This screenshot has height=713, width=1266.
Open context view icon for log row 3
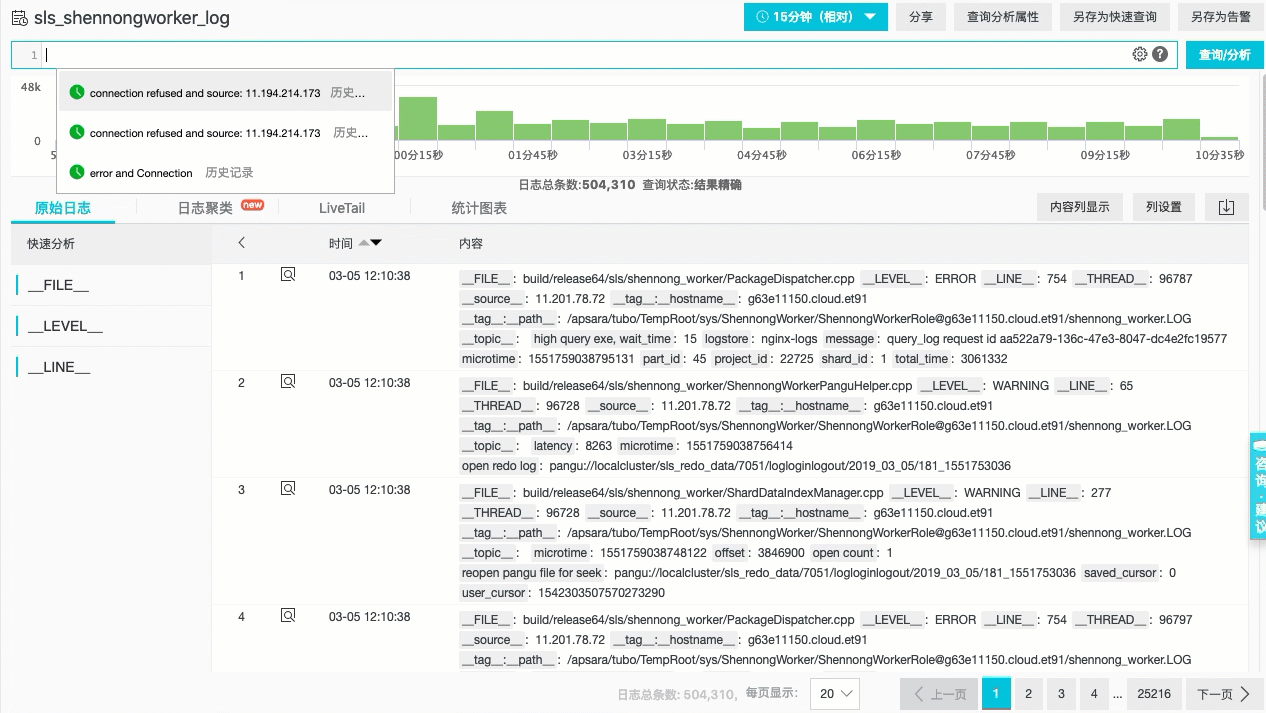pyautogui.click(x=288, y=489)
